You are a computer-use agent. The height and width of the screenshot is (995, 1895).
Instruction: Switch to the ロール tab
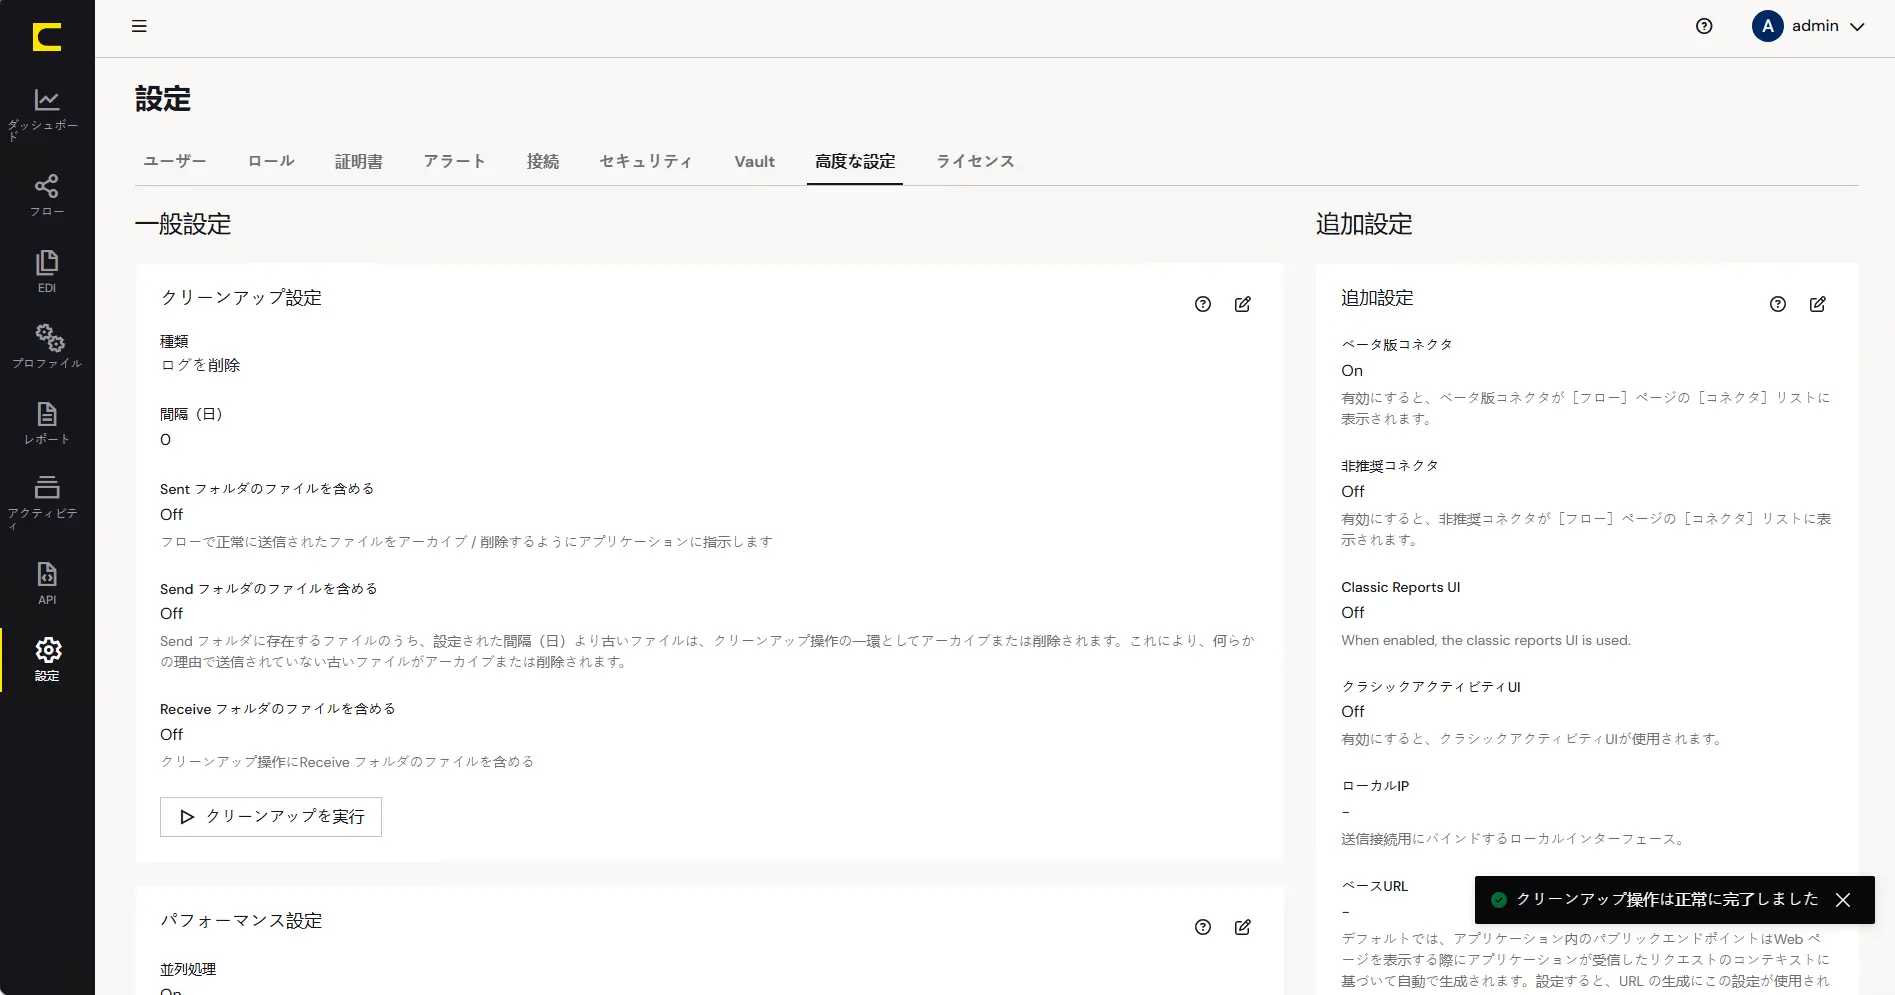pyautogui.click(x=271, y=161)
